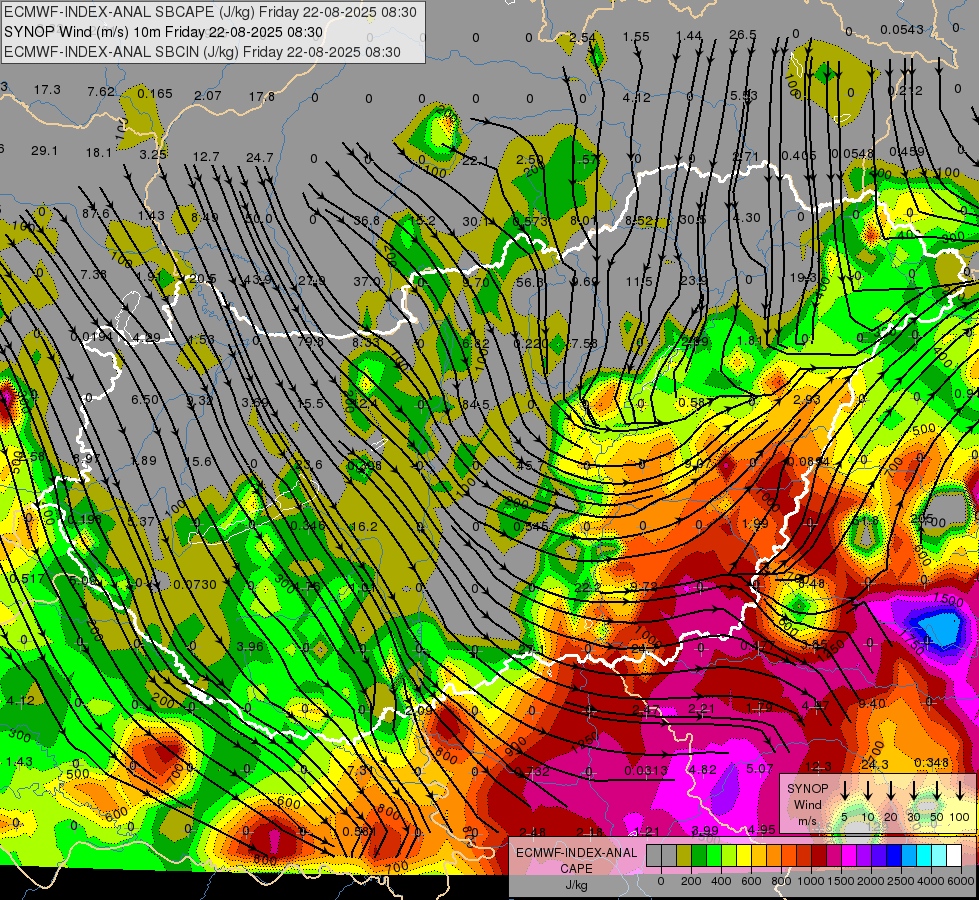Click the 20 m/s wind arrow in the legend
Image resolution: width=979 pixels, height=900 pixels.
pos(891,791)
